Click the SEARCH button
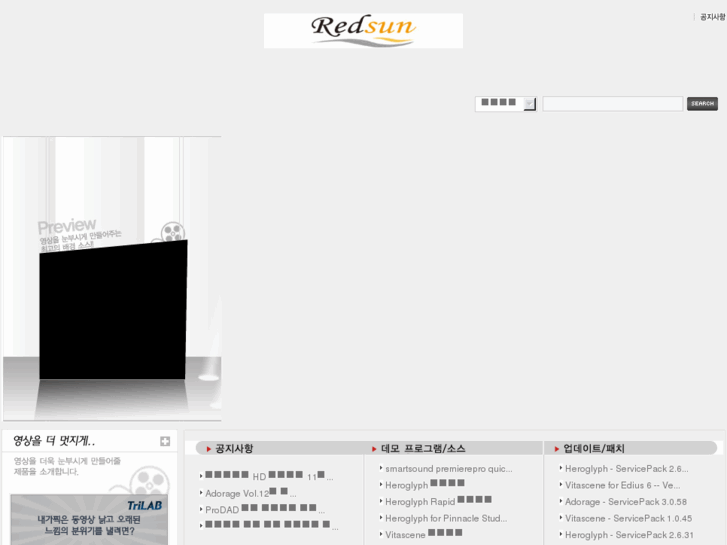The height and width of the screenshot is (545, 727). point(702,103)
